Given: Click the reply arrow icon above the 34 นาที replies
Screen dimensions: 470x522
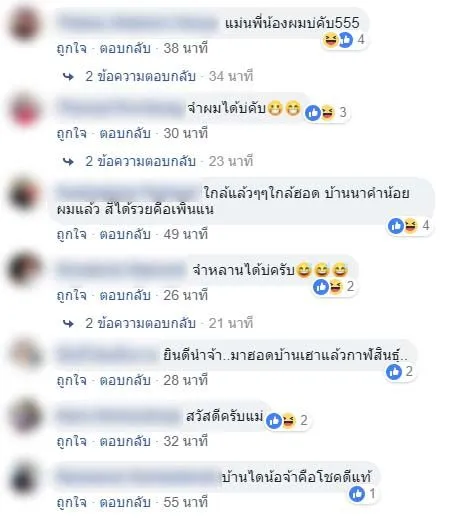Looking at the screenshot, I should coord(68,77).
